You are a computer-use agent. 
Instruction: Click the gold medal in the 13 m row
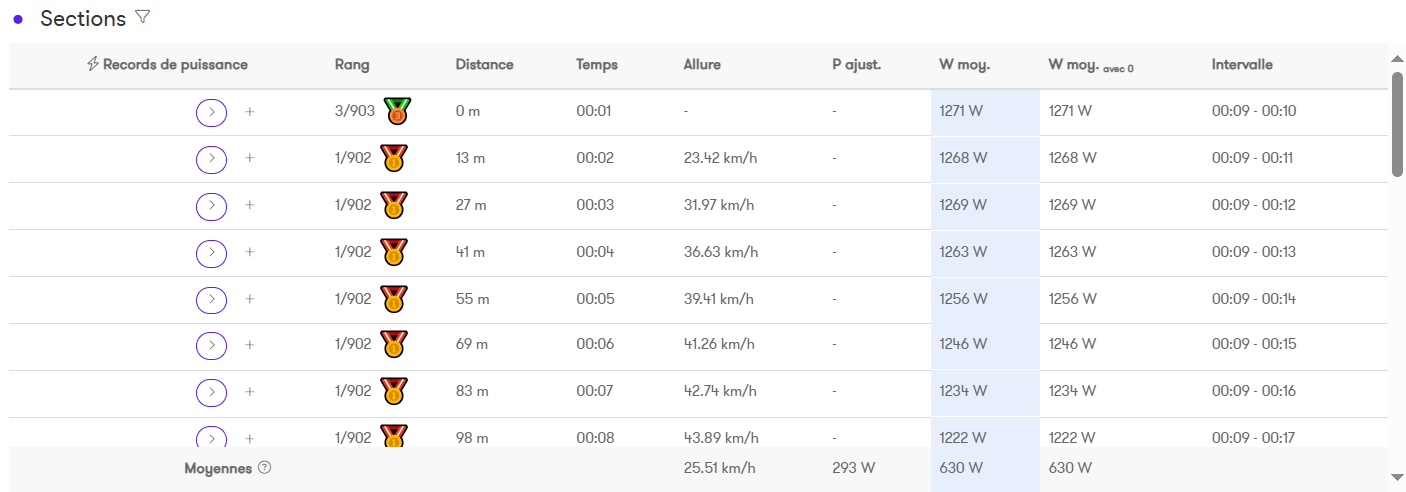click(x=394, y=158)
